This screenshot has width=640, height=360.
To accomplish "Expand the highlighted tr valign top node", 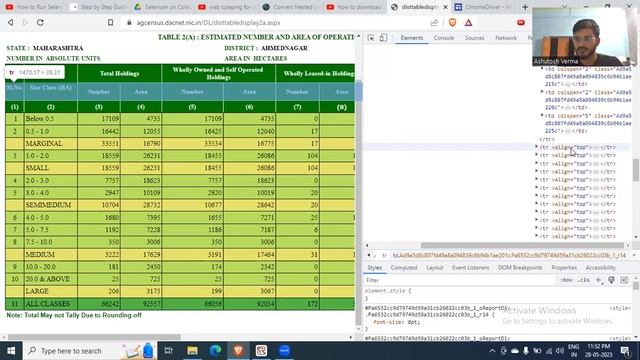I will click(537, 147).
